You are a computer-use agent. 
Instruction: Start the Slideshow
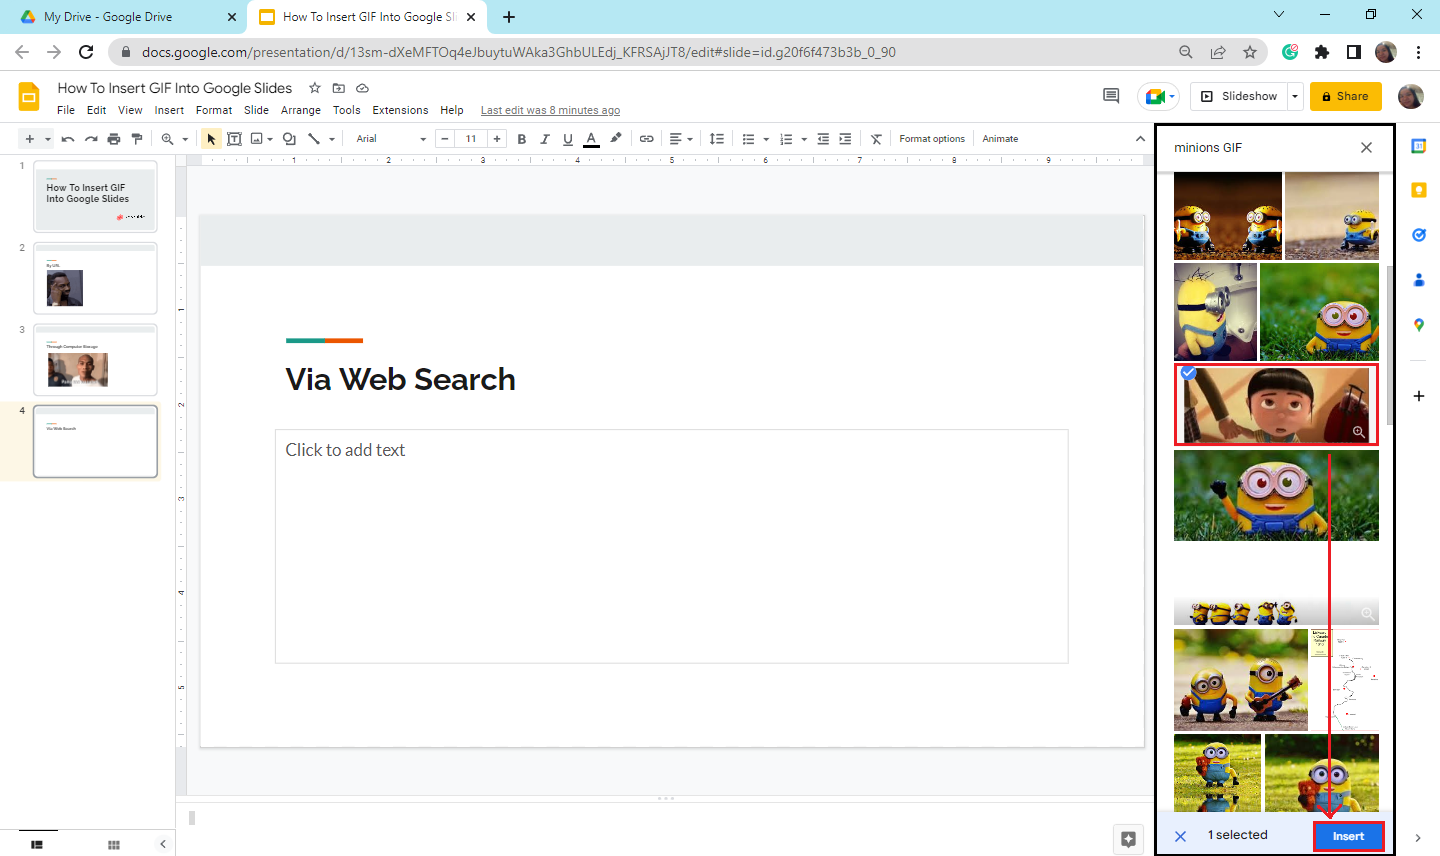tap(1239, 96)
